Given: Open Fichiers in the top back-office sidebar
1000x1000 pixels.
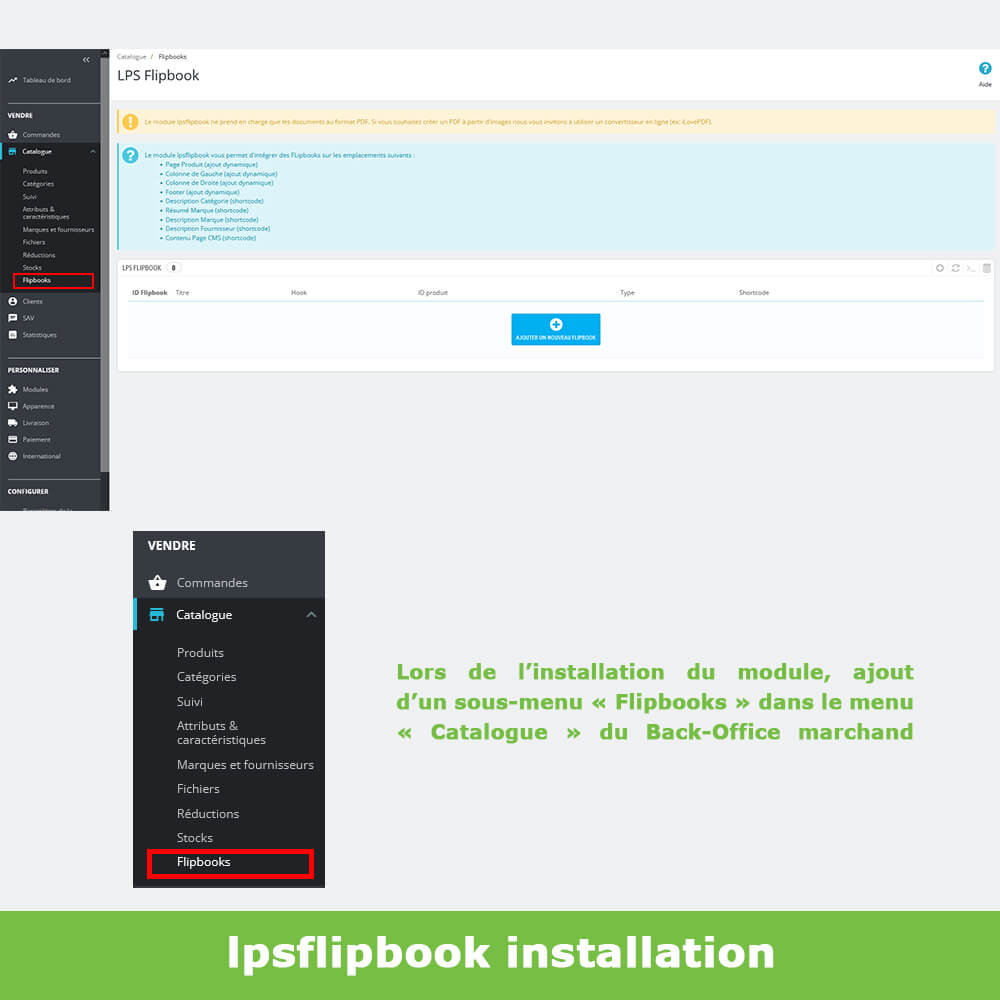Looking at the screenshot, I should click(34, 242).
